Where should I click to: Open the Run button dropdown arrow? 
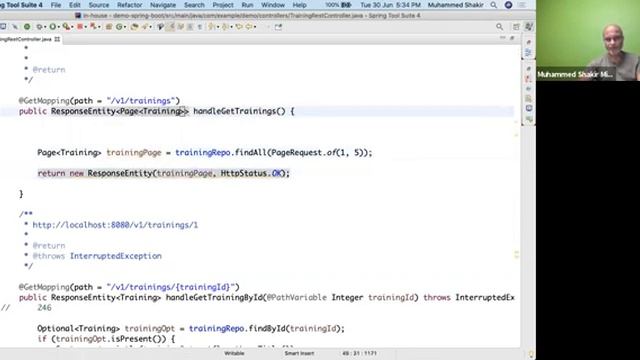pyautogui.click(x=58, y=27)
